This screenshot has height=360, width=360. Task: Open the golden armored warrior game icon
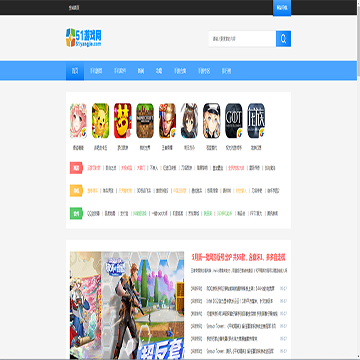167,121
